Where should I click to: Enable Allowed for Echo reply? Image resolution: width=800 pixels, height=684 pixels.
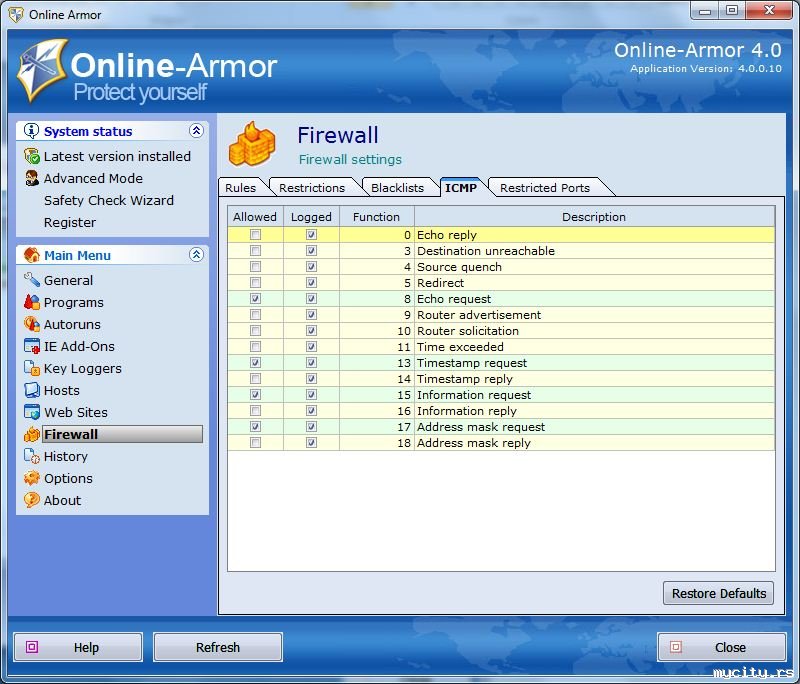255,235
